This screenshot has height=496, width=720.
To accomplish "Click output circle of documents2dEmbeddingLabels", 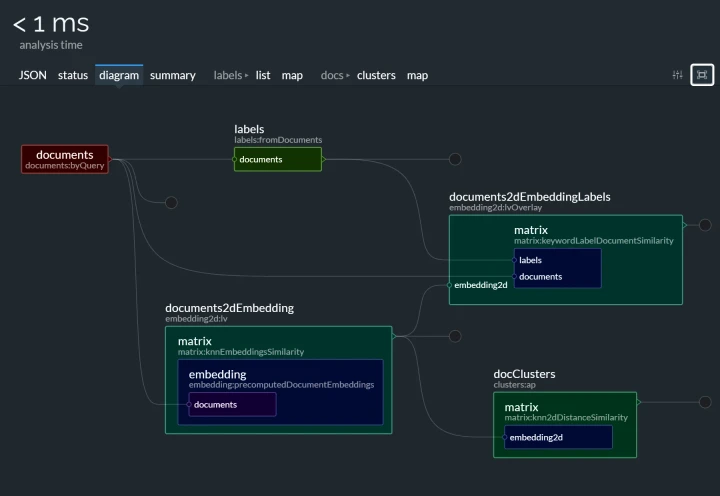I will [705, 225].
